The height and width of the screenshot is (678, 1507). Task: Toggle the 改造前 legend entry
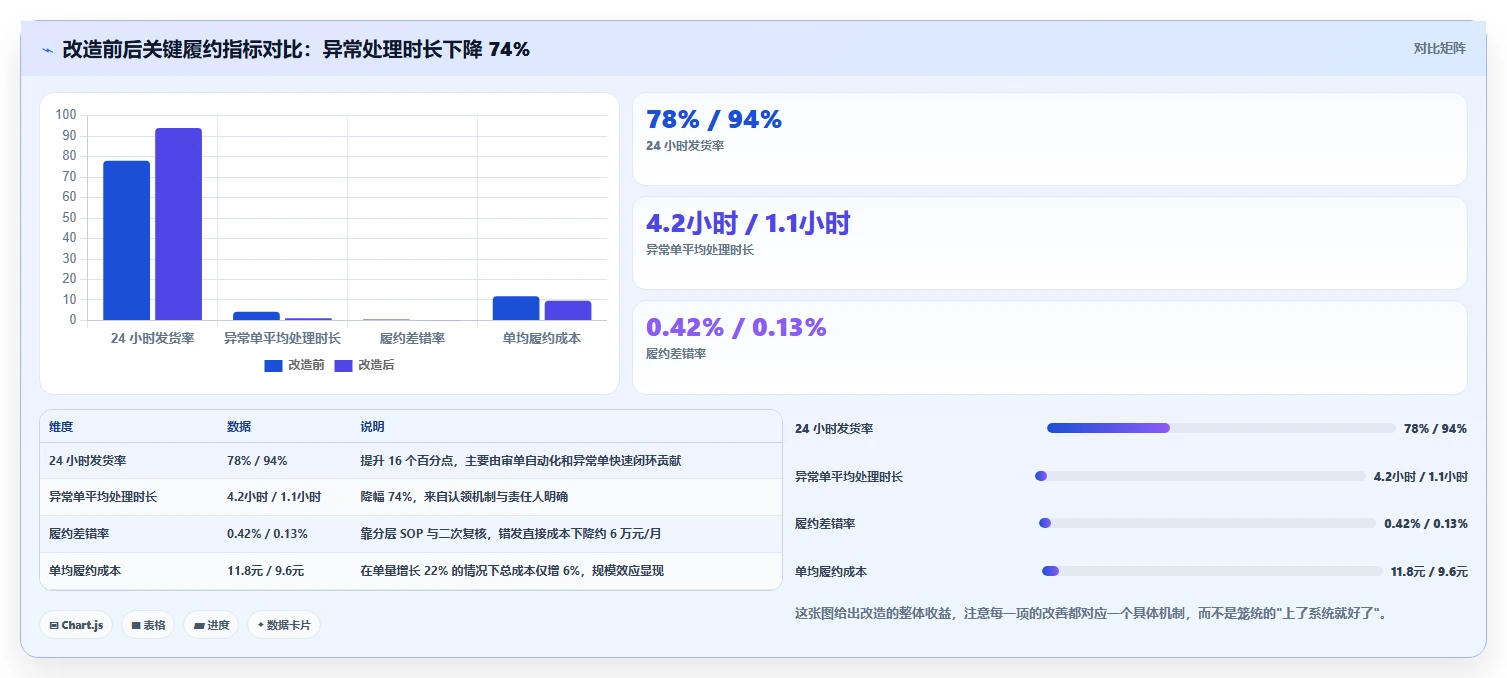pos(294,365)
